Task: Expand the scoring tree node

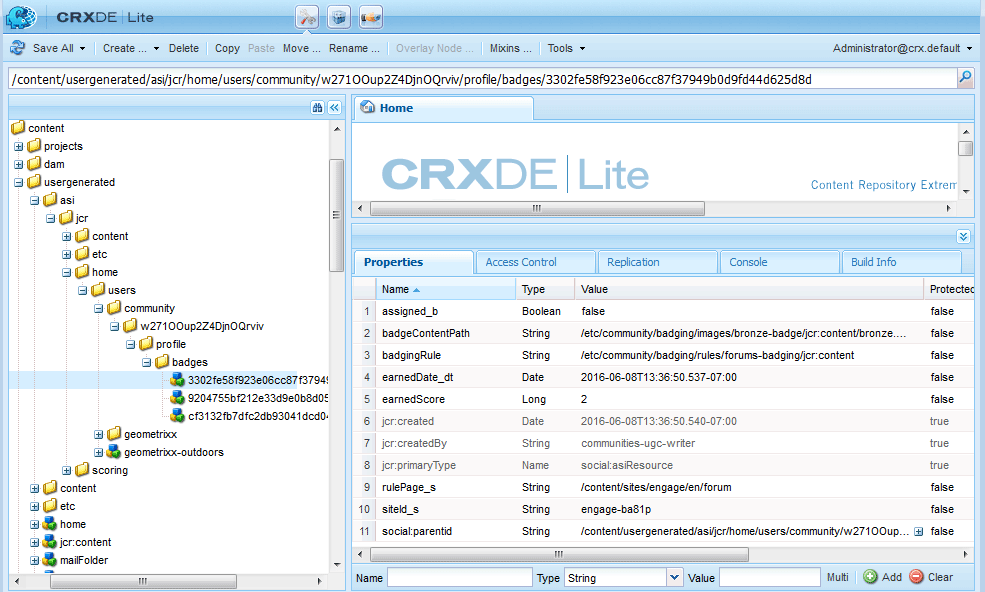Action: (x=67, y=470)
